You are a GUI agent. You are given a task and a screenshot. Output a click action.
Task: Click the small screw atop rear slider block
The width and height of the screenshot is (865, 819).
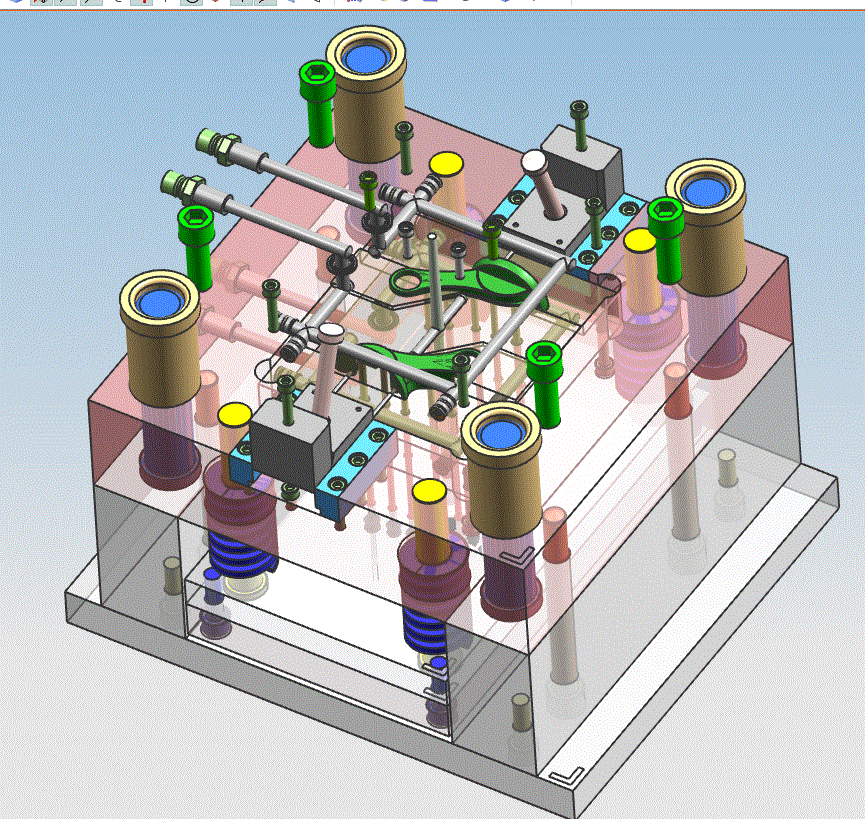[x=579, y=124]
